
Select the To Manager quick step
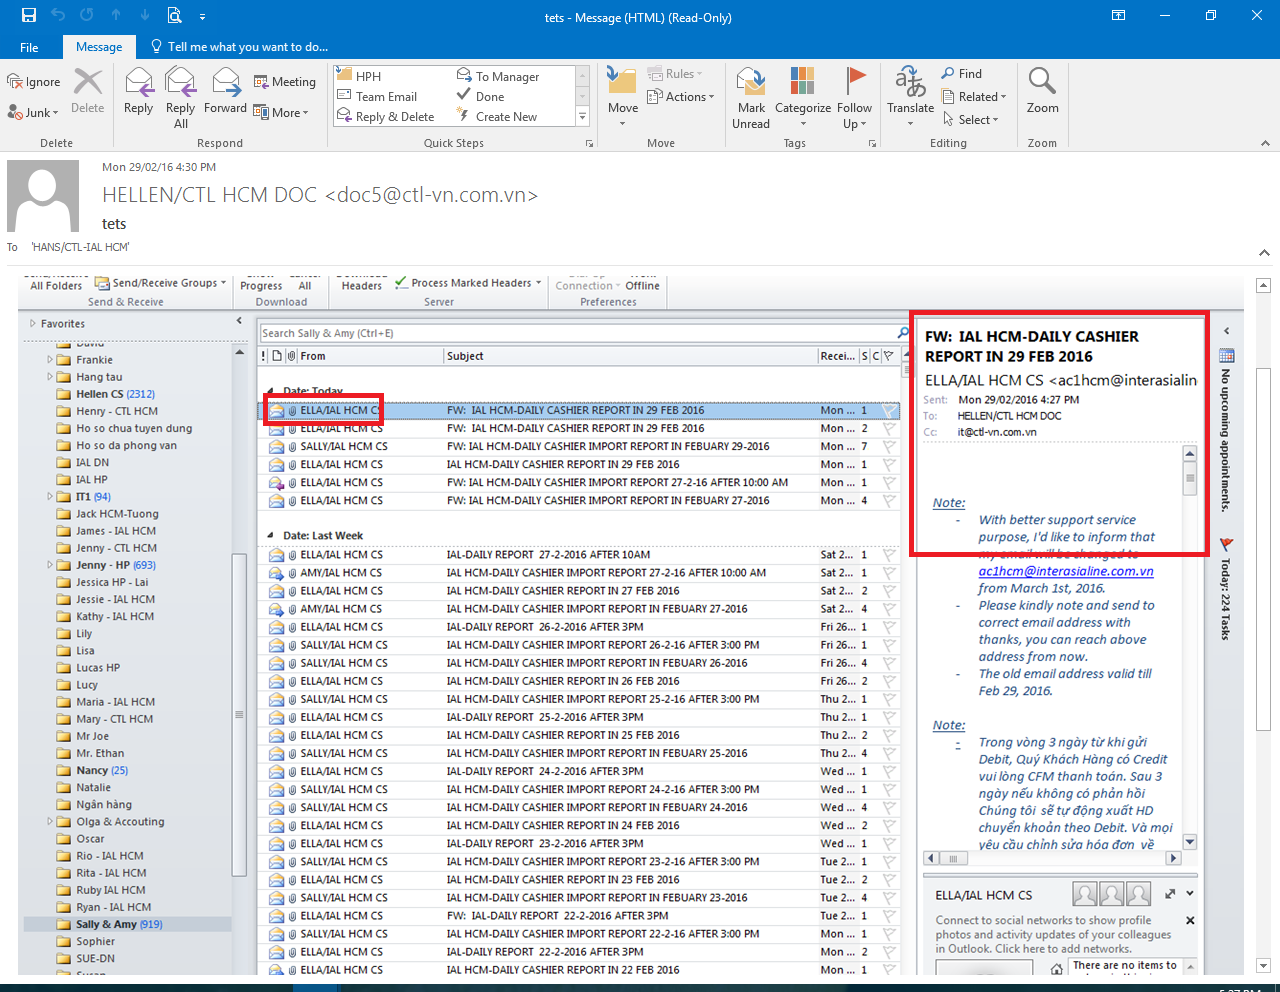click(x=498, y=76)
